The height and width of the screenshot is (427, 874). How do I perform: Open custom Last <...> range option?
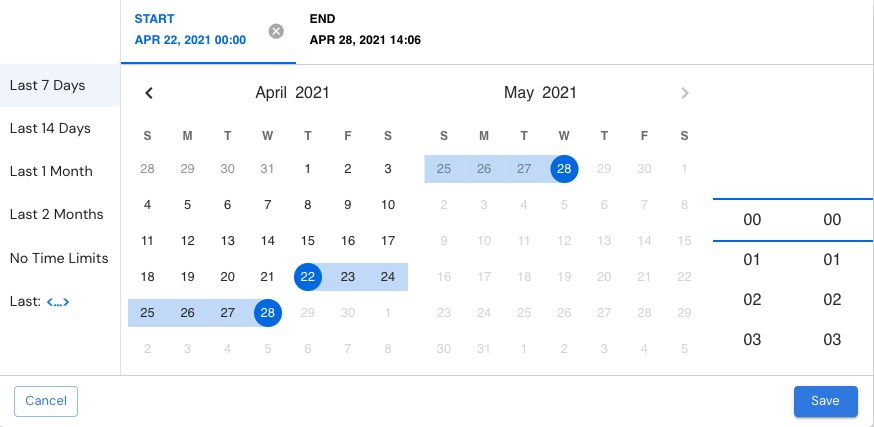pyautogui.click(x=58, y=302)
